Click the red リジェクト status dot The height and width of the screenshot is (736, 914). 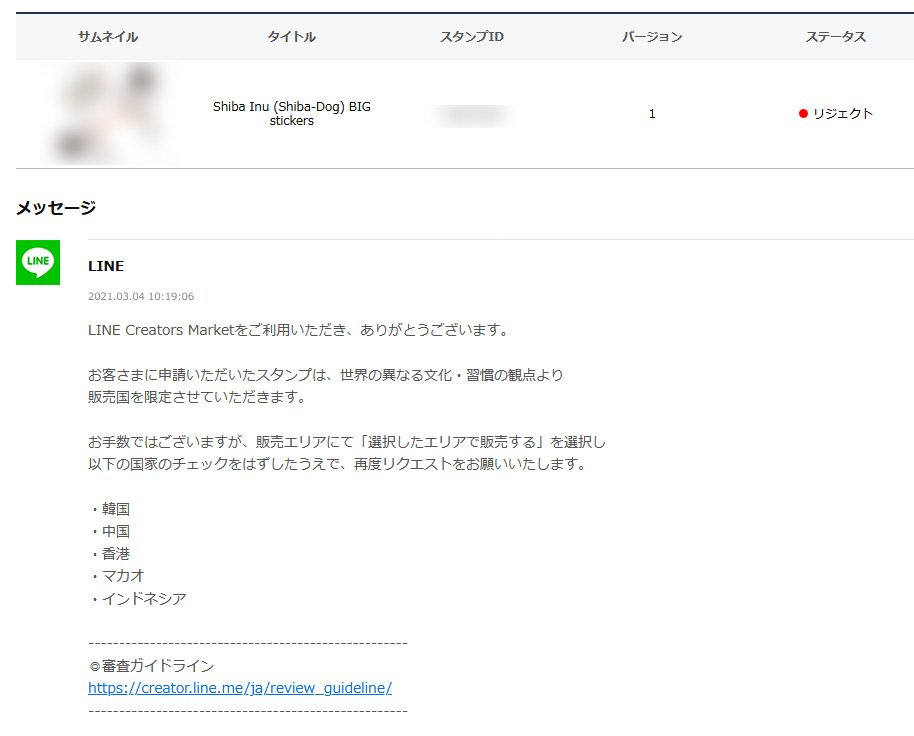(803, 114)
